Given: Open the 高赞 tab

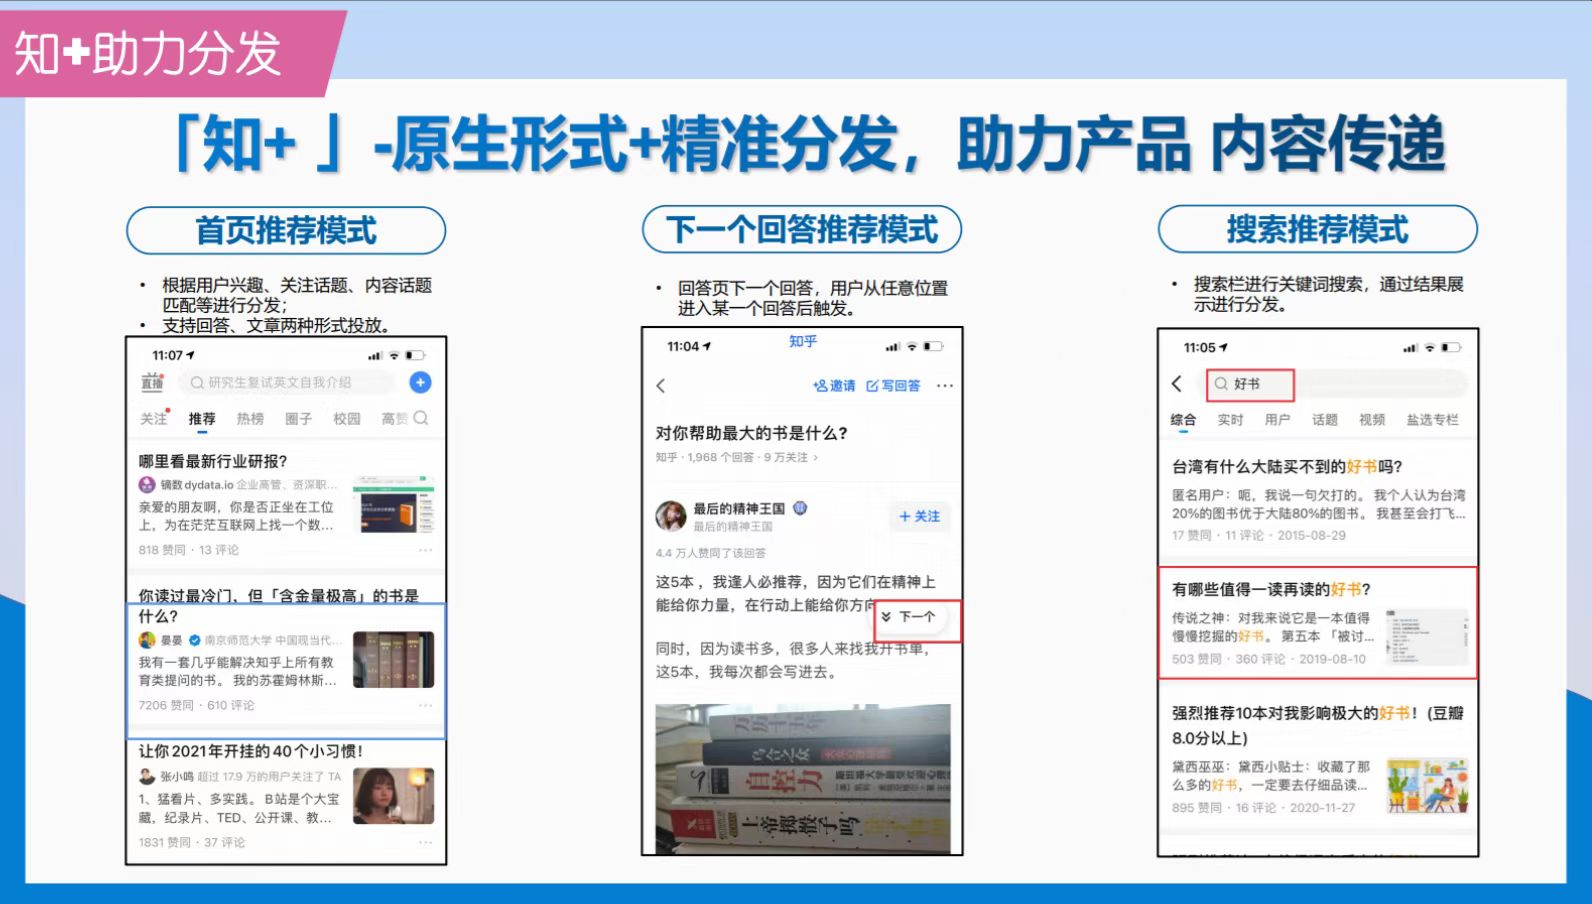Looking at the screenshot, I should tap(394, 419).
